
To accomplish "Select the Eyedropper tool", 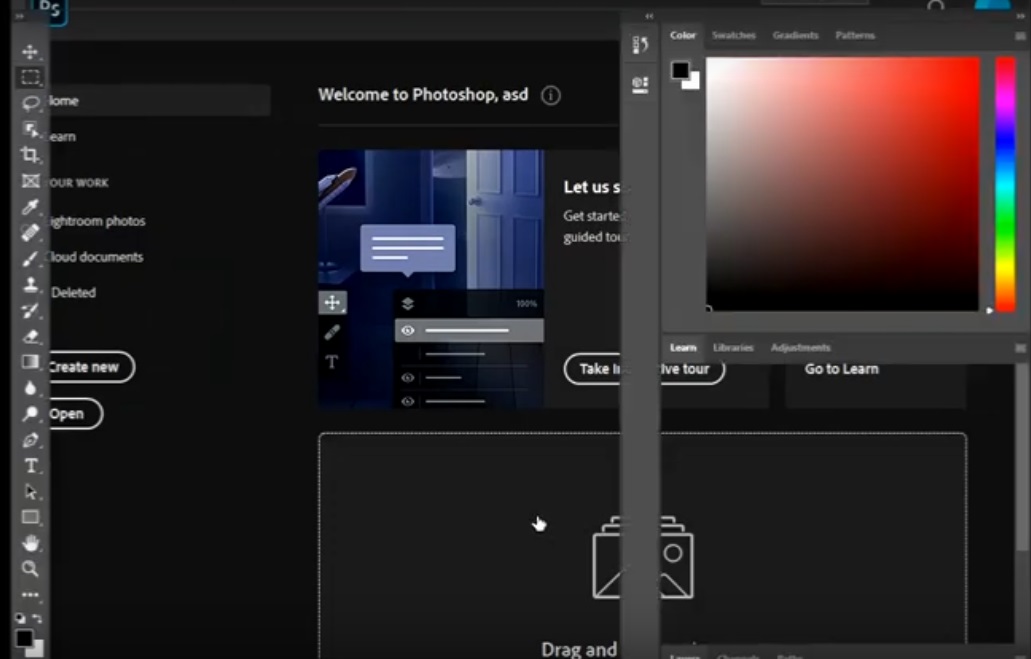I will [x=31, y=207].
